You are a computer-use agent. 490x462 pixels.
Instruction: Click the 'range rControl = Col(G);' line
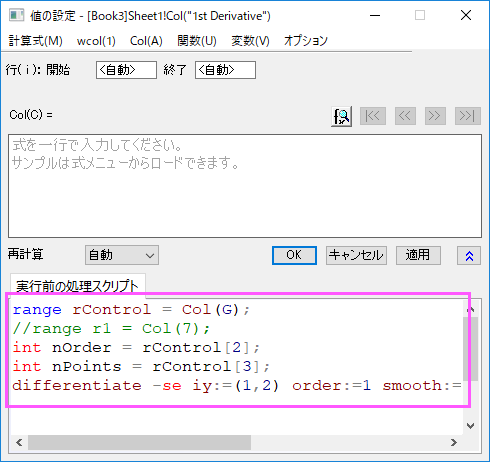tap(131, 310)
